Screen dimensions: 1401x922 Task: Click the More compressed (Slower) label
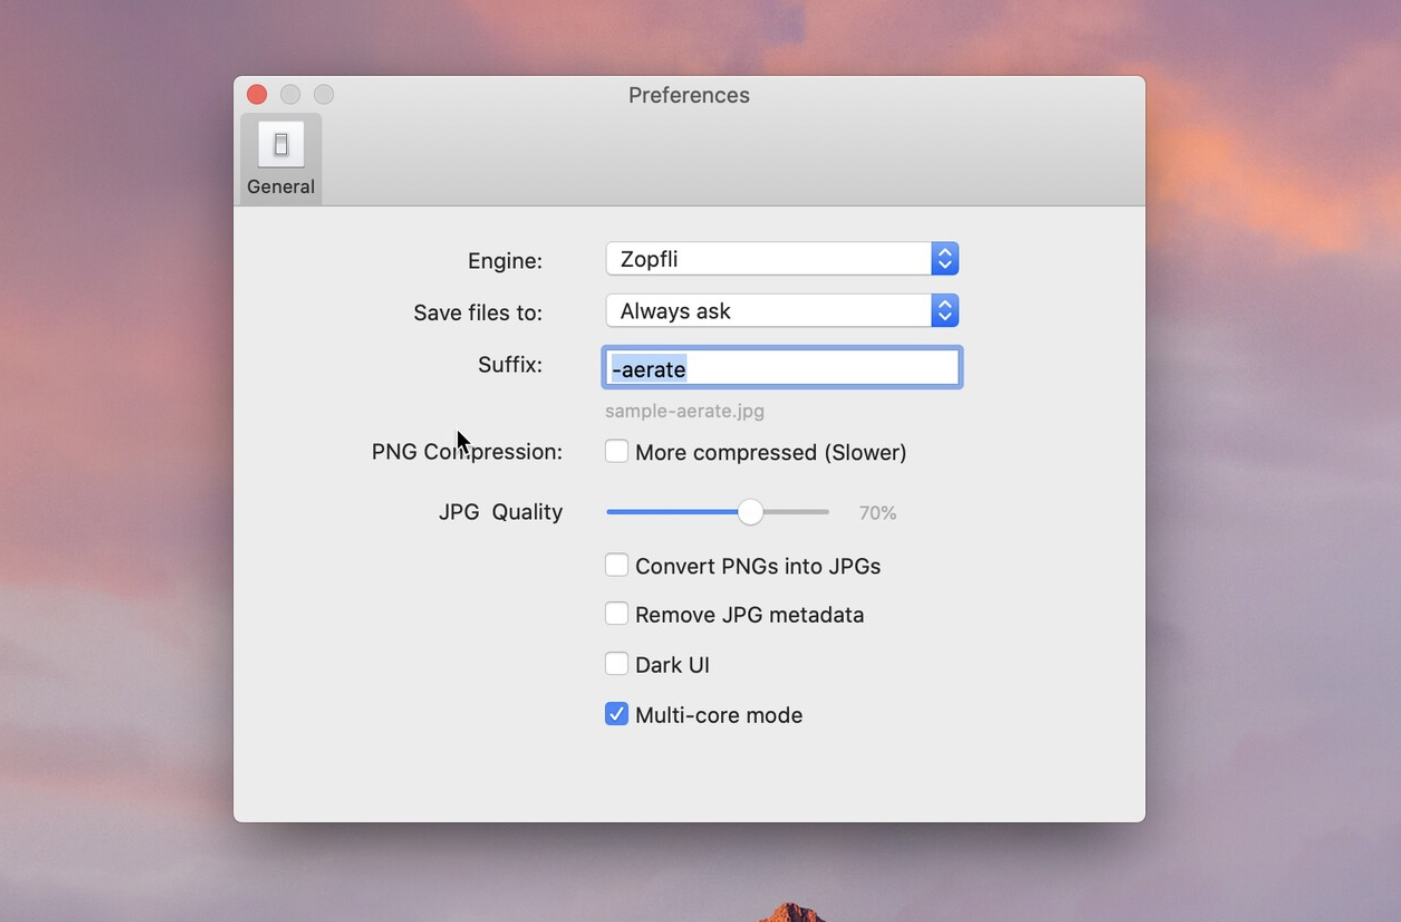770,452
